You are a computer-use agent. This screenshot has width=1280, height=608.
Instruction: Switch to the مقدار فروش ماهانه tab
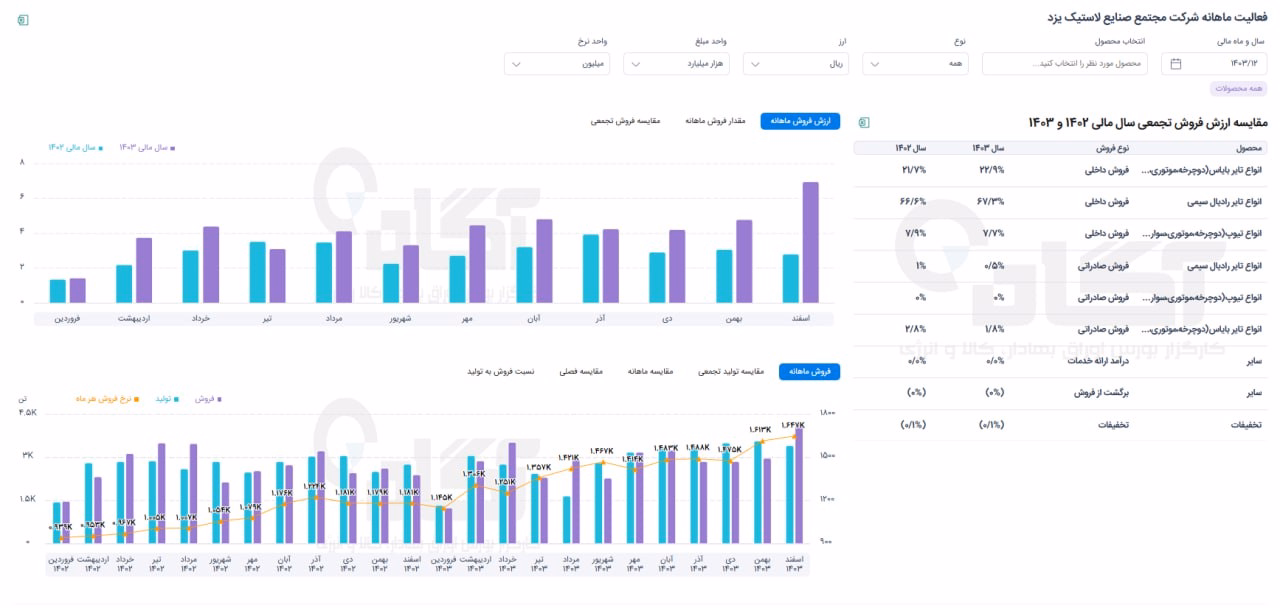716,121
